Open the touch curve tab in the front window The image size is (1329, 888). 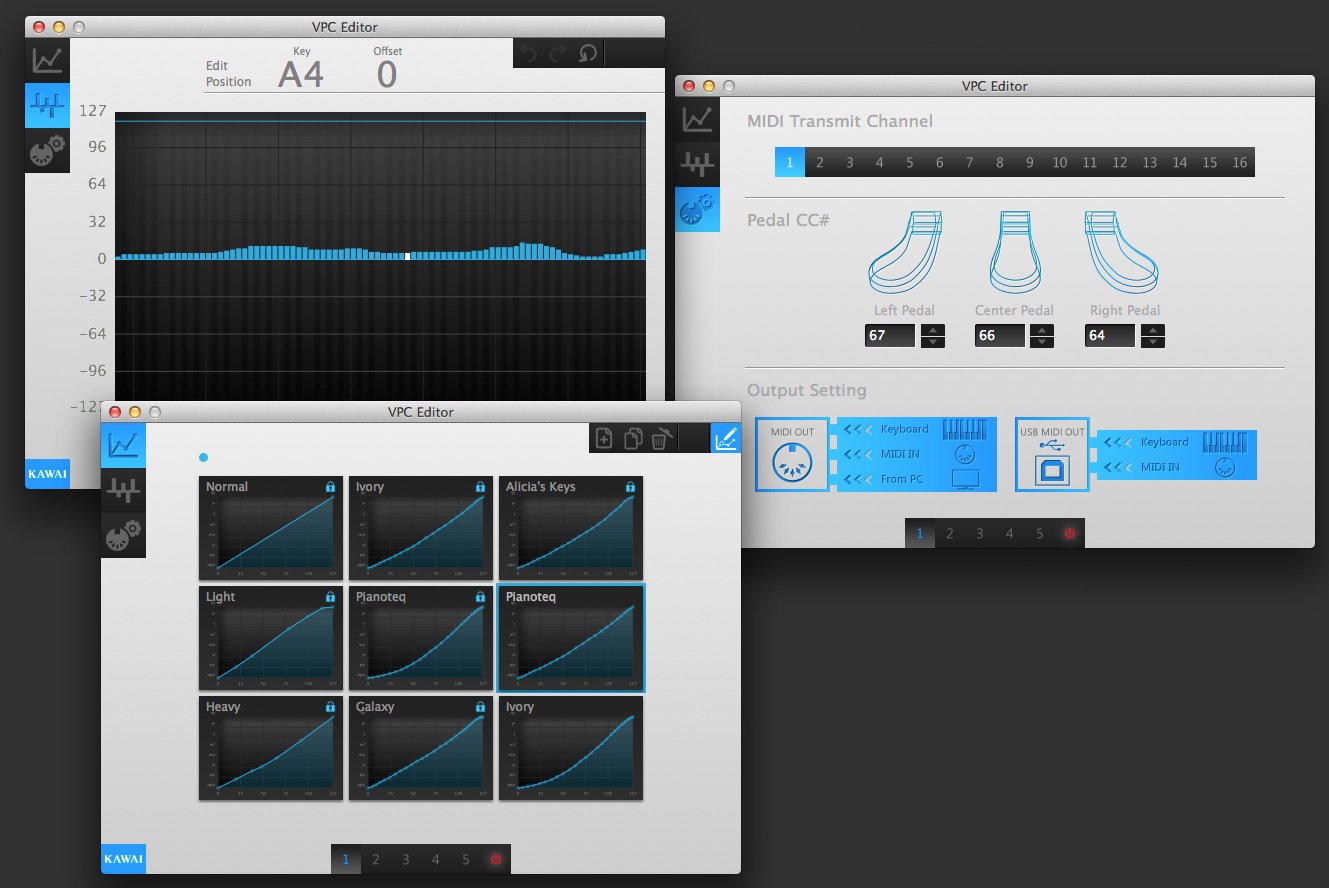(124, 446)
